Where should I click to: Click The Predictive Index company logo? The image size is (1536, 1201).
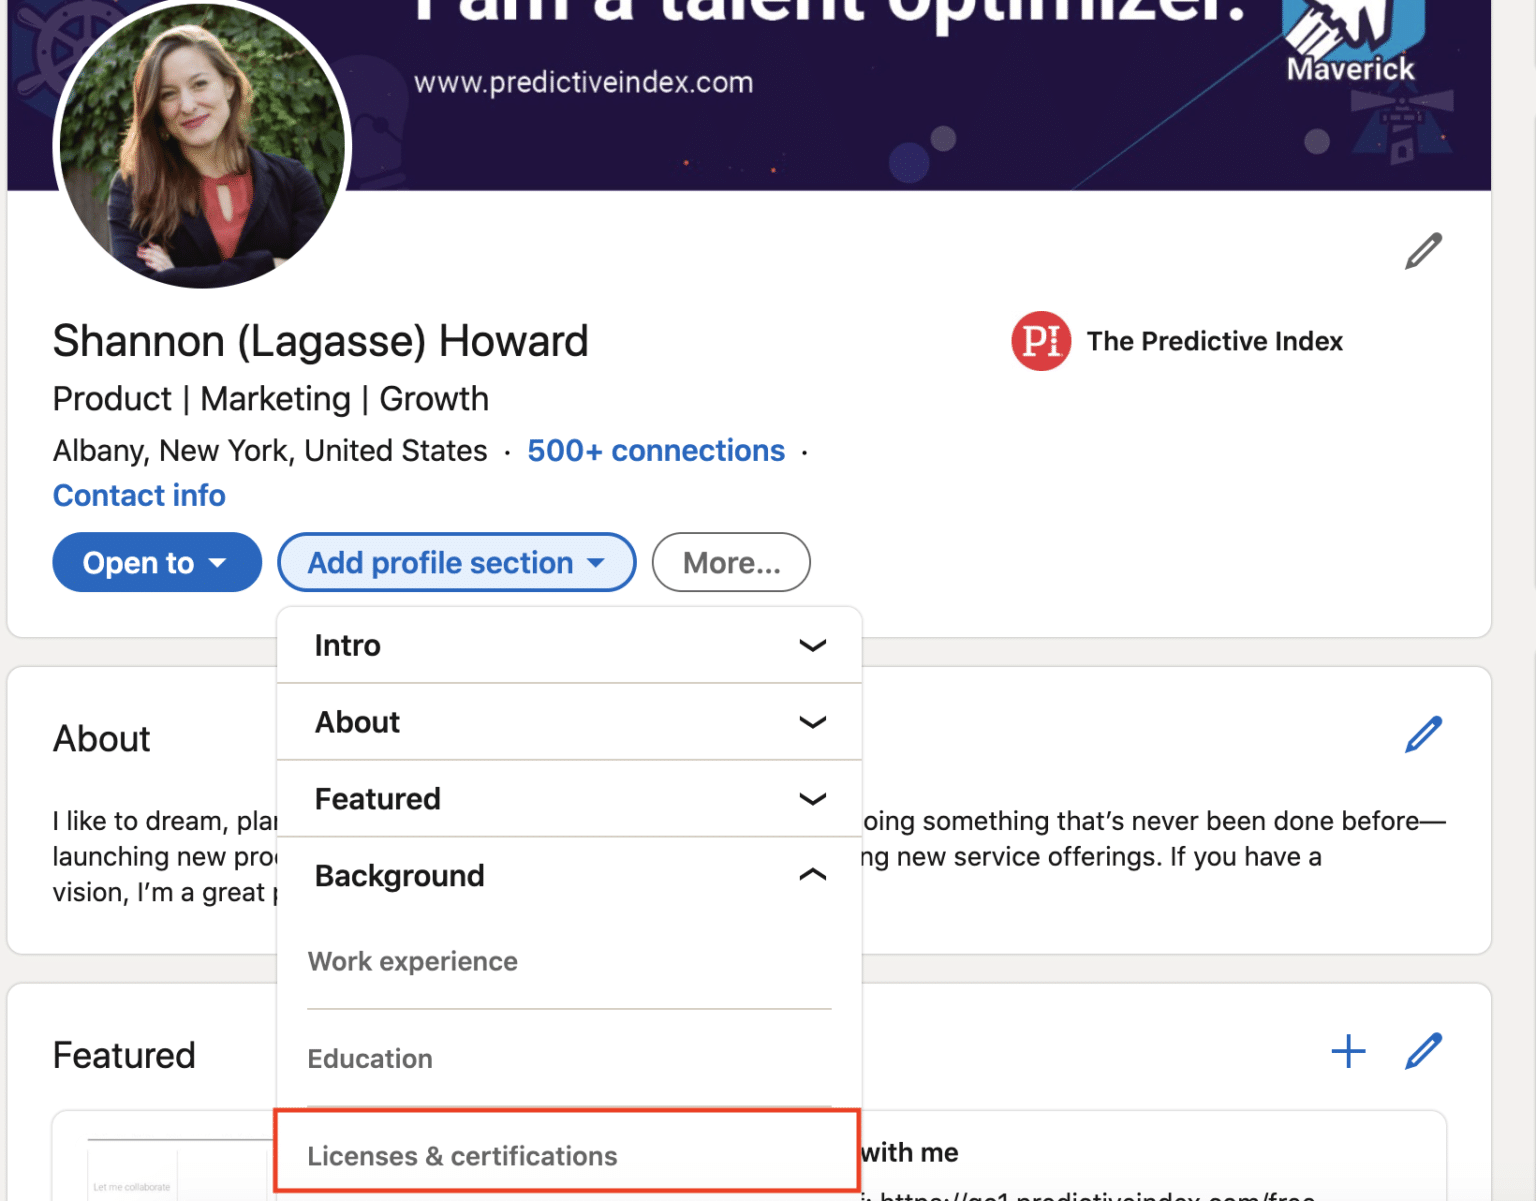point(1040,341)
